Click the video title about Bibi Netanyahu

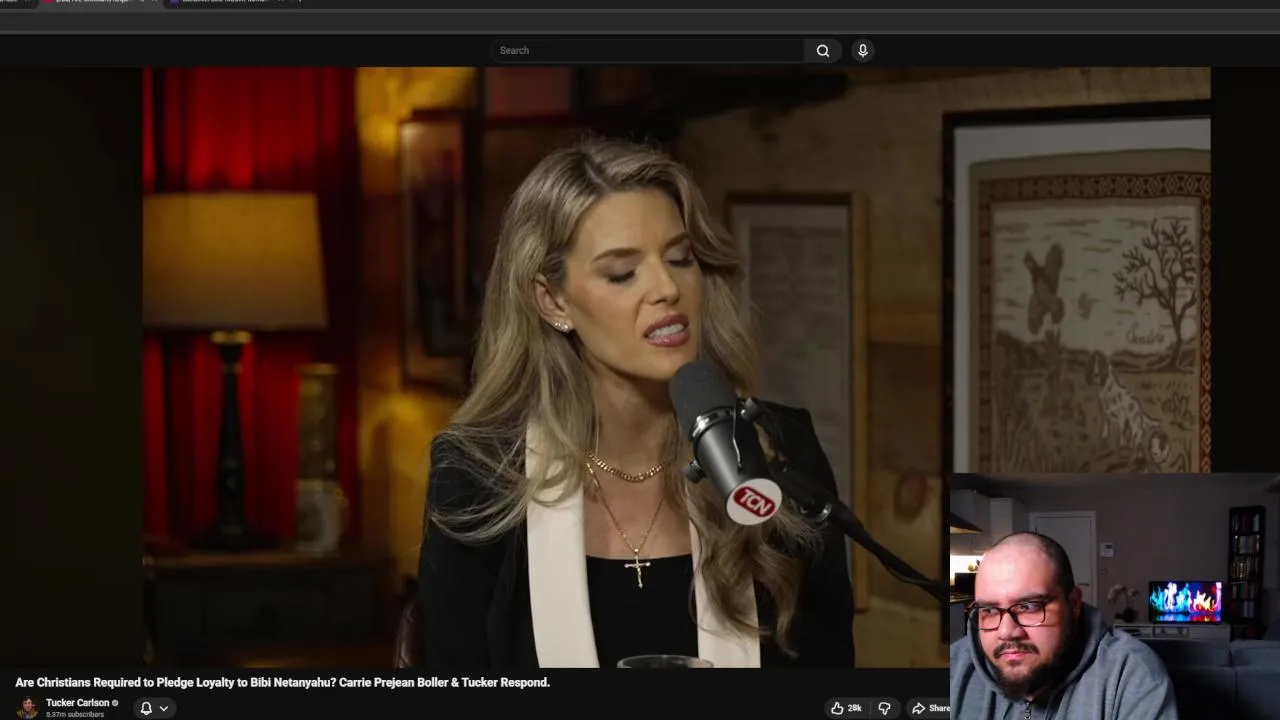click(282, 682)
